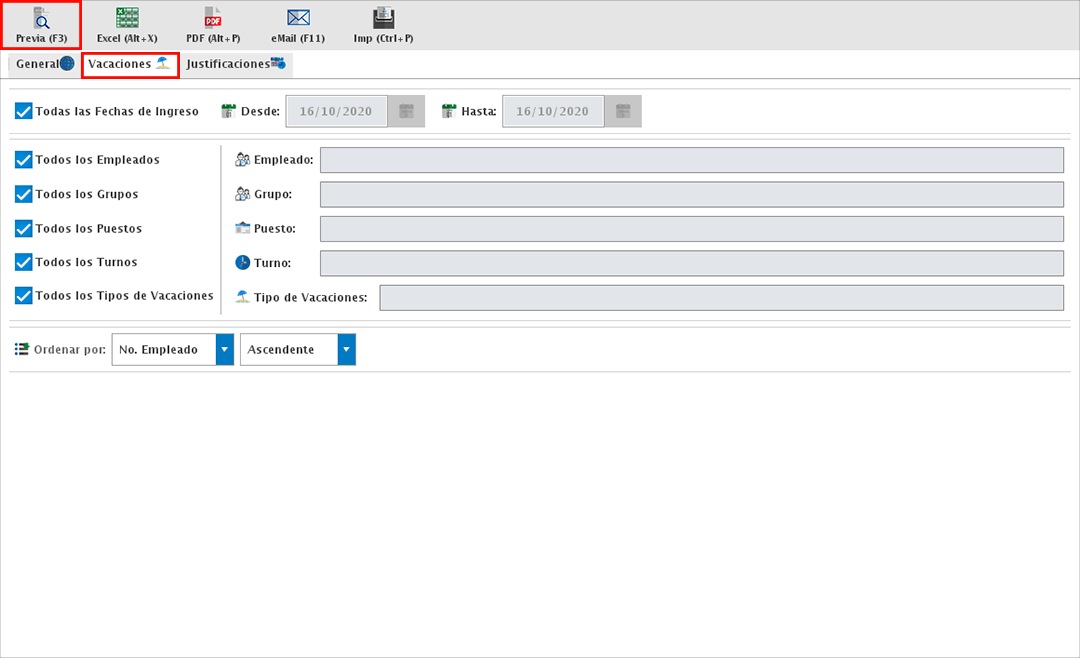Click the clock icon beside Turno
Screen dimensions: 1080x658
coord(242,263)
